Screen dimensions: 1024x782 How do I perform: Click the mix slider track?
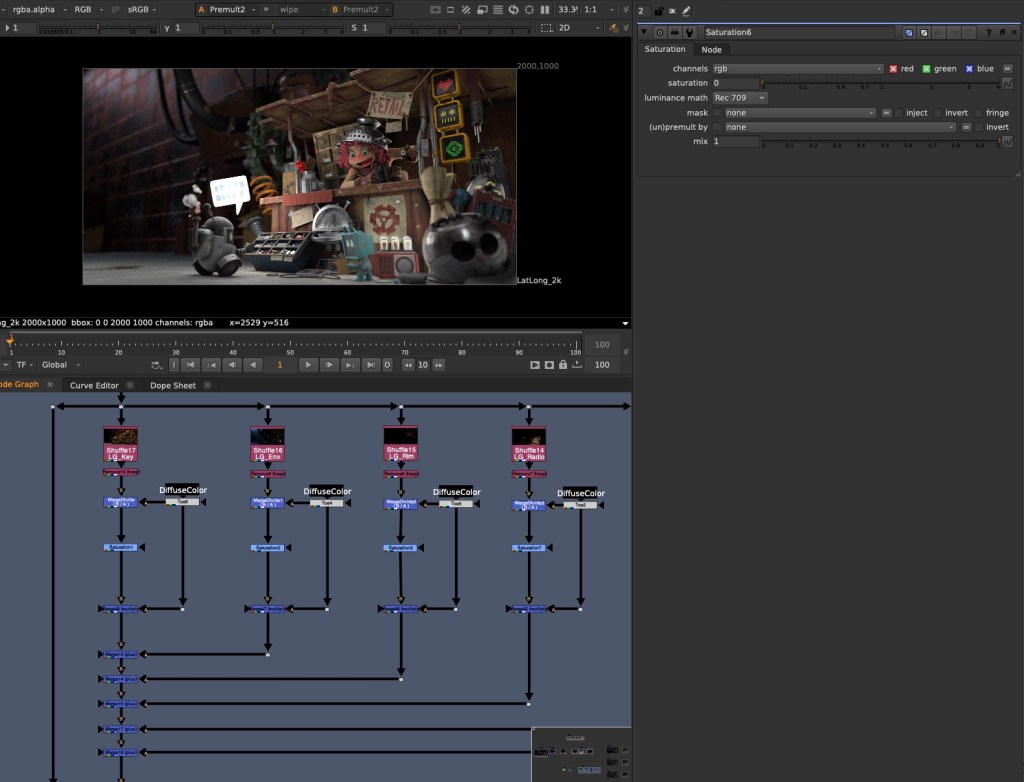pyautogui.click(x=880, y=142)
